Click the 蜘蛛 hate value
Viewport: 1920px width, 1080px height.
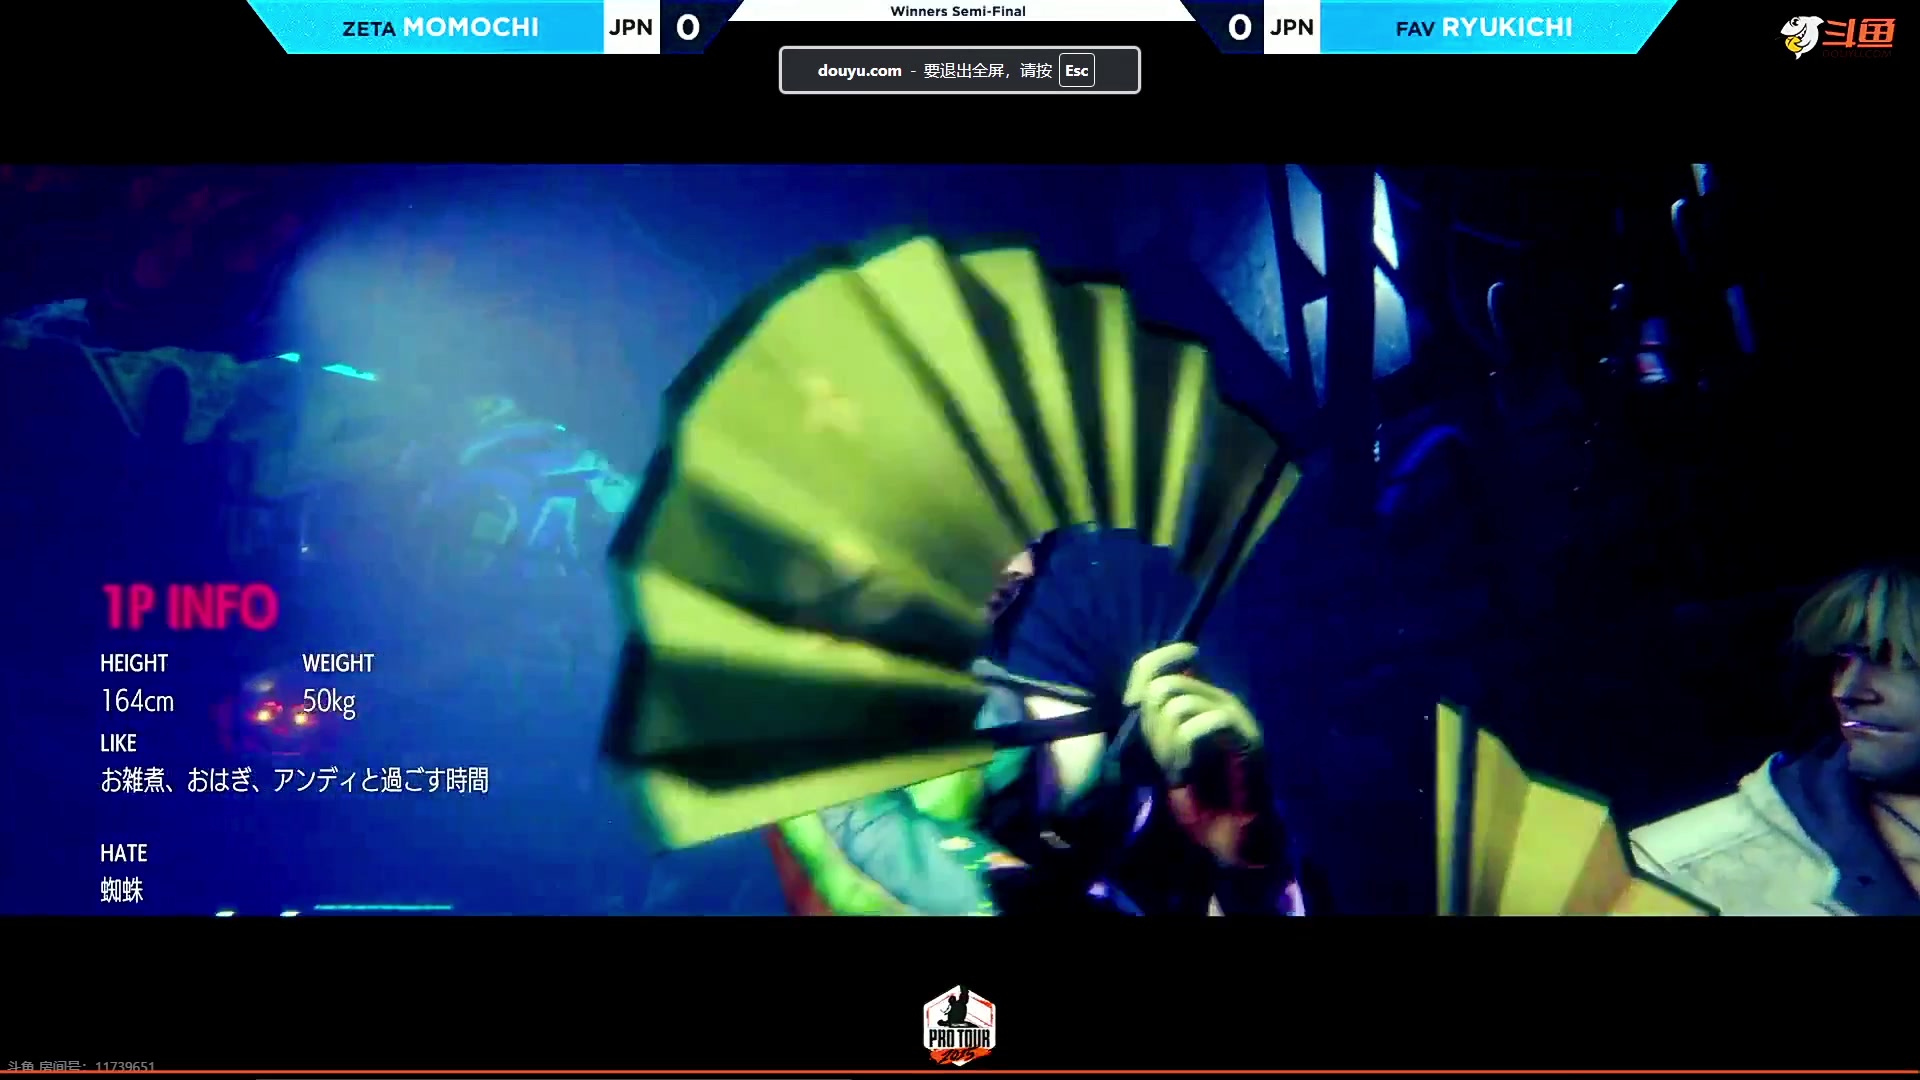click(x=122, y=890)
